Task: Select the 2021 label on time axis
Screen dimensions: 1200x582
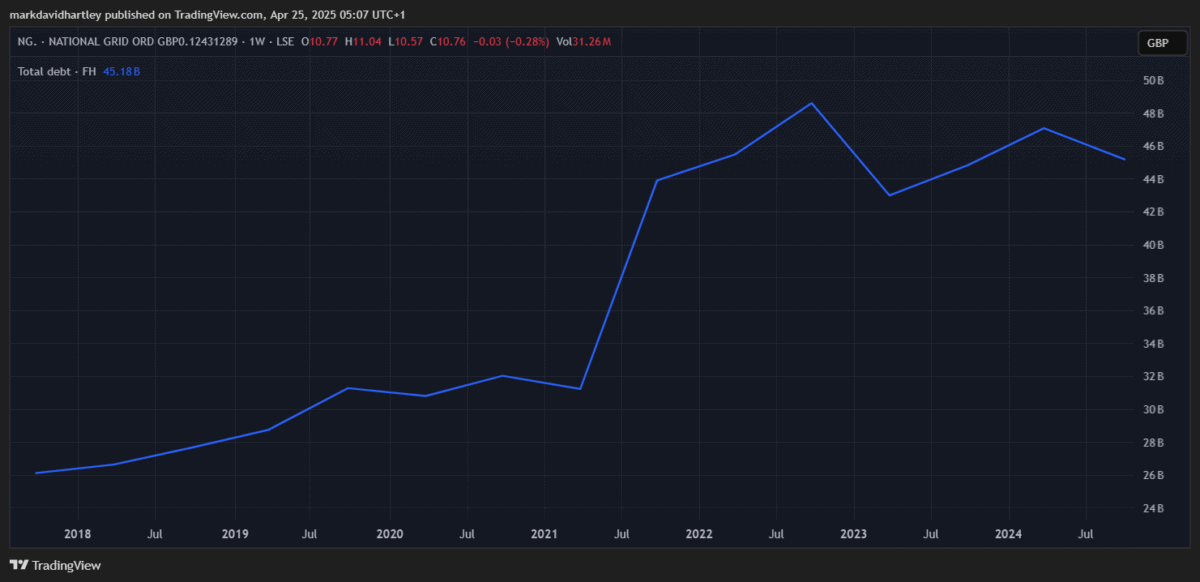Action: [x=544, y=535]
